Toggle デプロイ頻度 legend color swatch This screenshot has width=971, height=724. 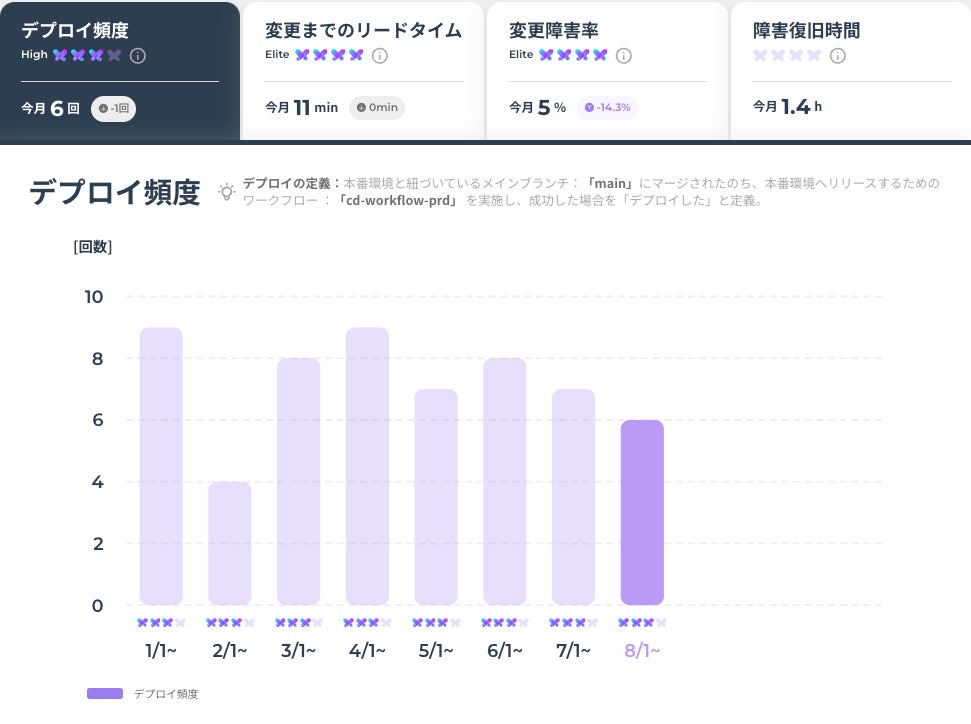coord(105,694)
